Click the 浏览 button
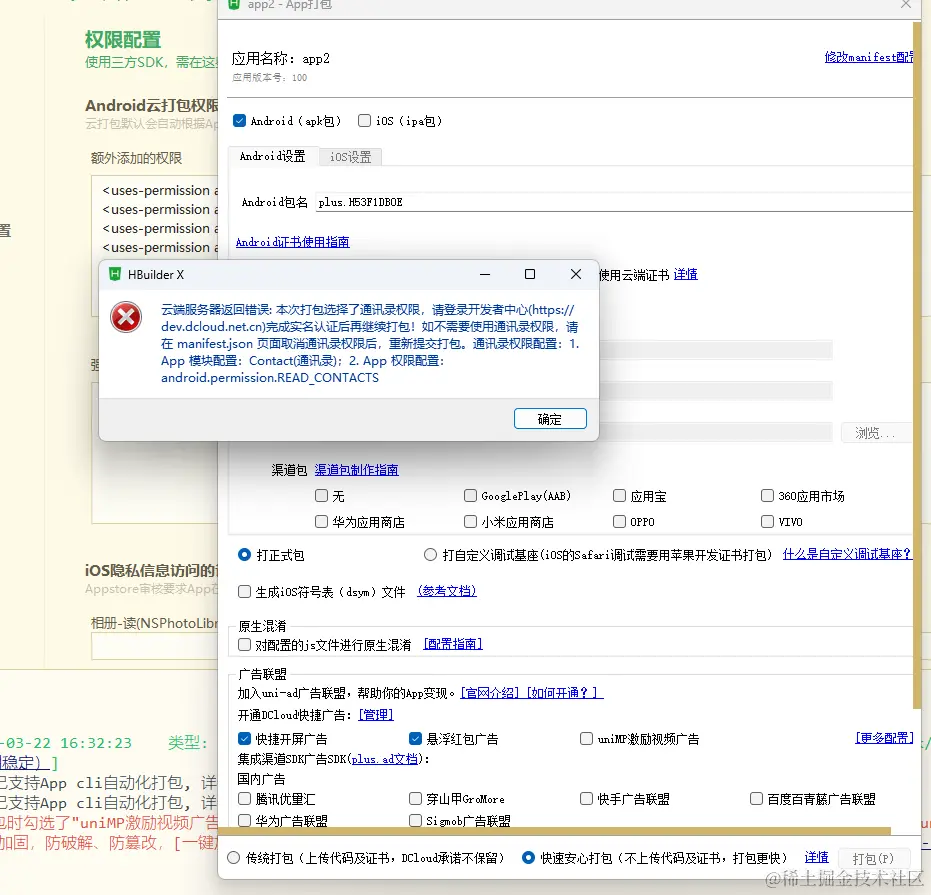This screenshot has width=931, height=895. pos(877,431)
